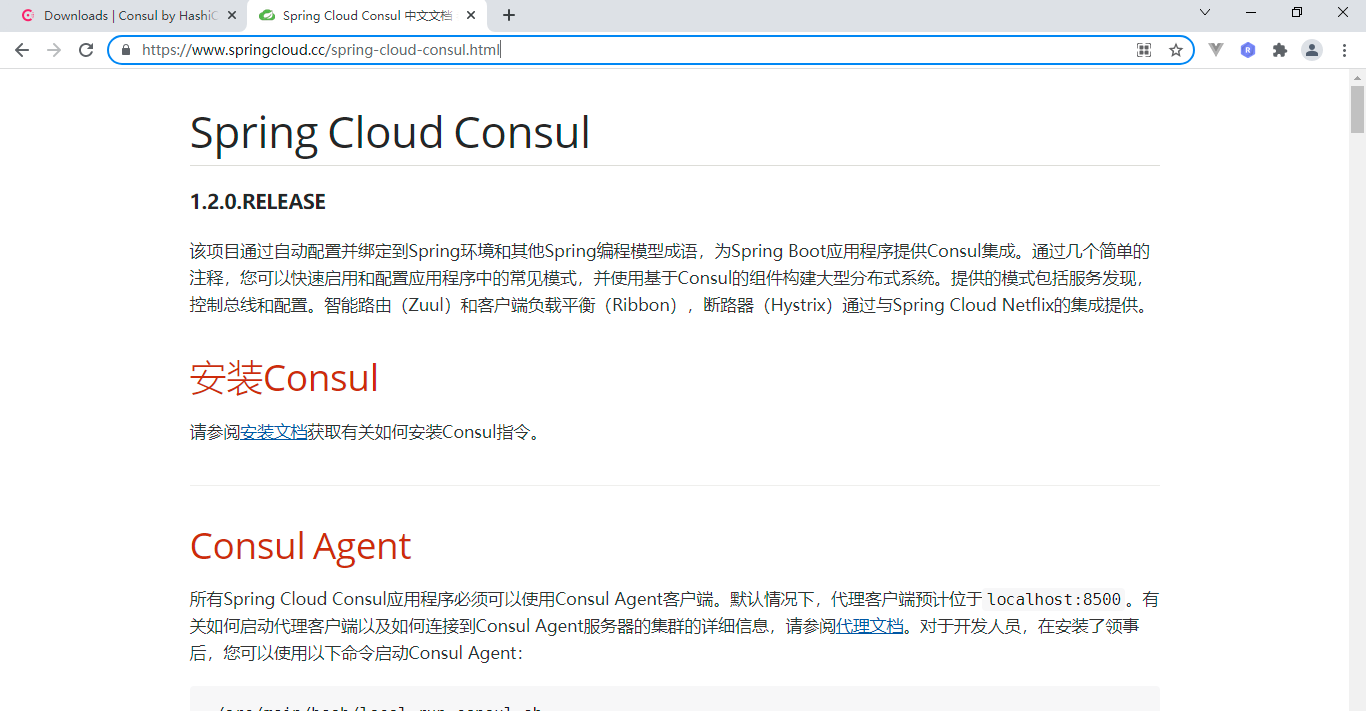
Task: Open the 代理文档 link
Action: click(870, 626)
